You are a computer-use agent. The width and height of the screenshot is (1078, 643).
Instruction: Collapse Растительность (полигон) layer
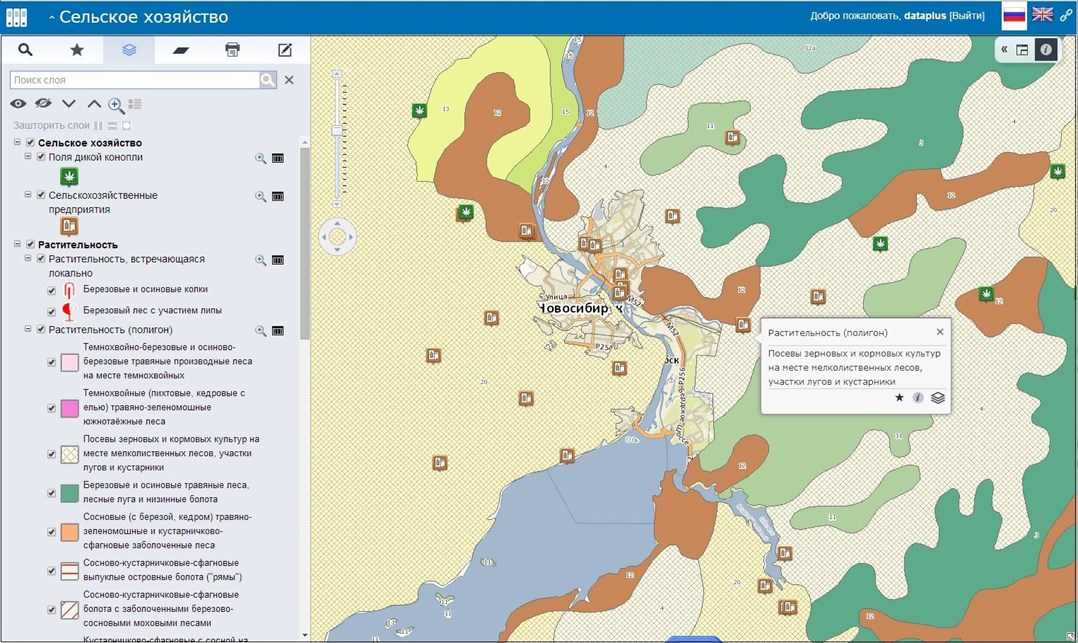click(x=28, y=329)
